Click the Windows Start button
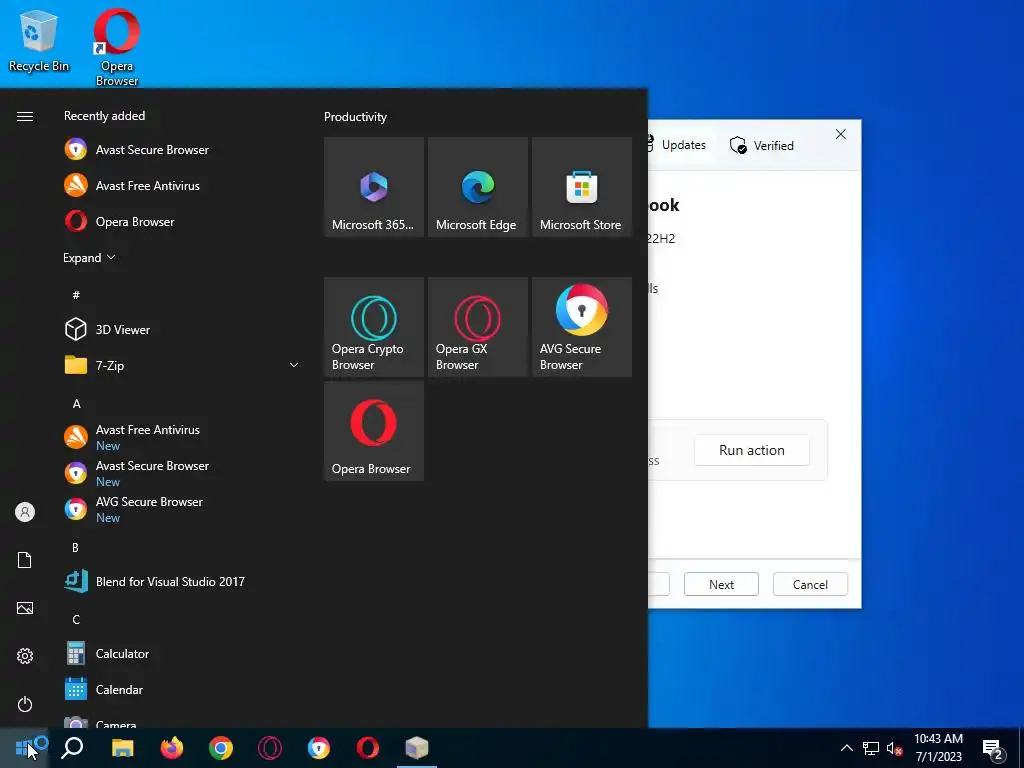1024x768 pixels. pos(24,748)
